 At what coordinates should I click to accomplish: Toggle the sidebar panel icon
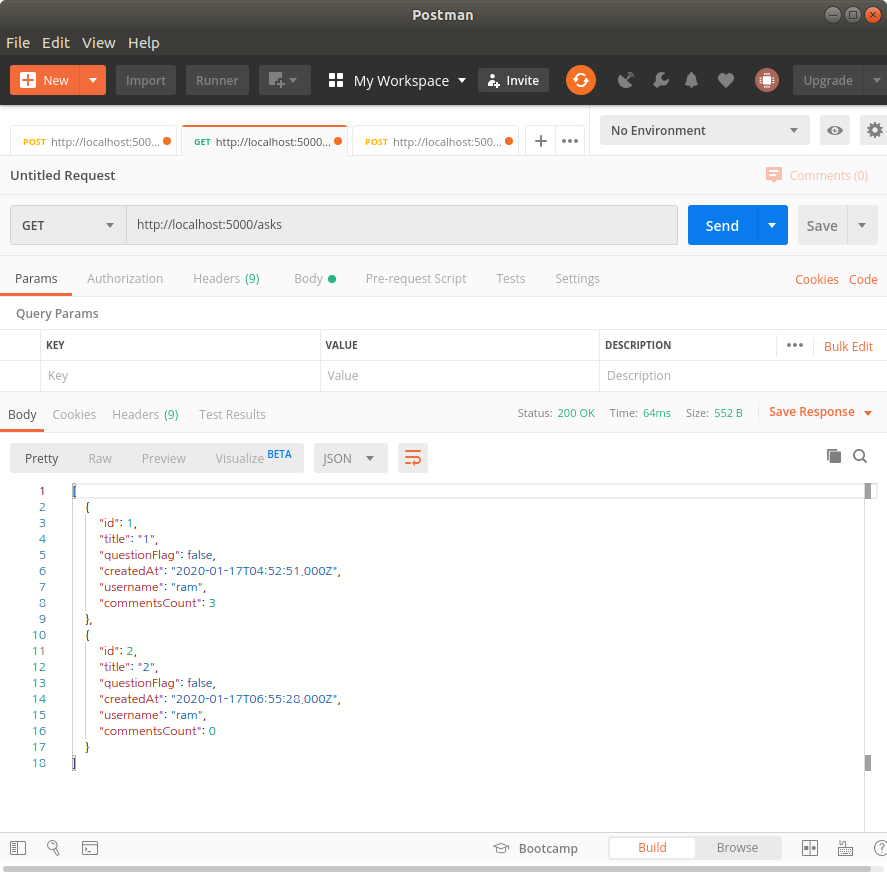(x=18, y=848)
